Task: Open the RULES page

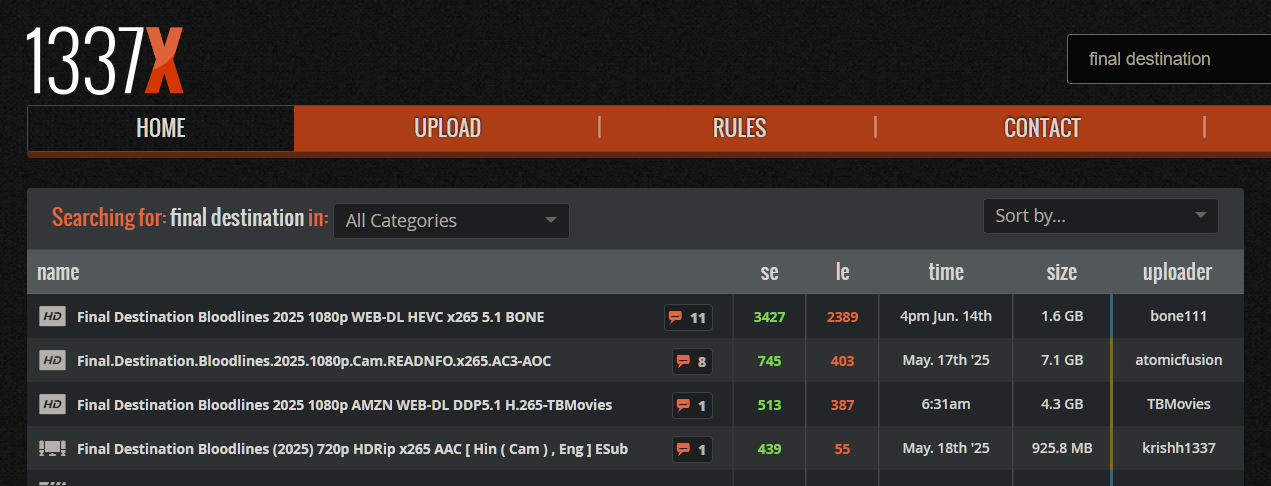Action: coord(739,128)
